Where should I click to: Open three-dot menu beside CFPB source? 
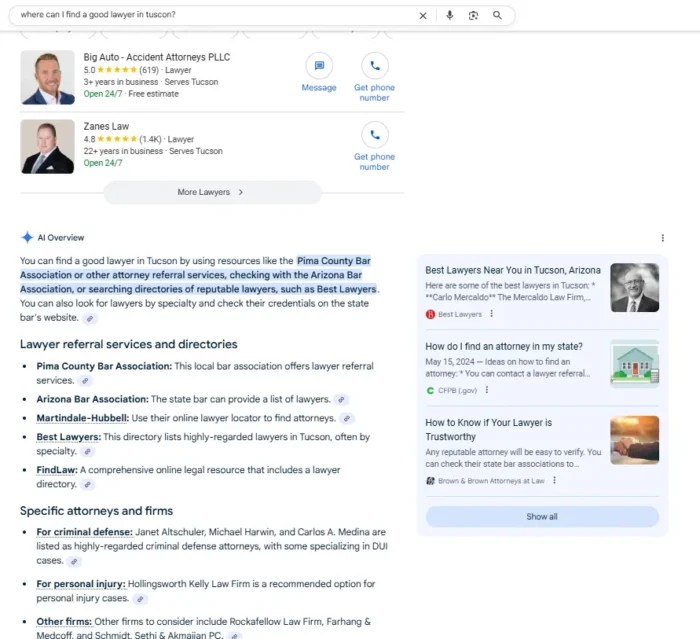click(x=487, y=390)
